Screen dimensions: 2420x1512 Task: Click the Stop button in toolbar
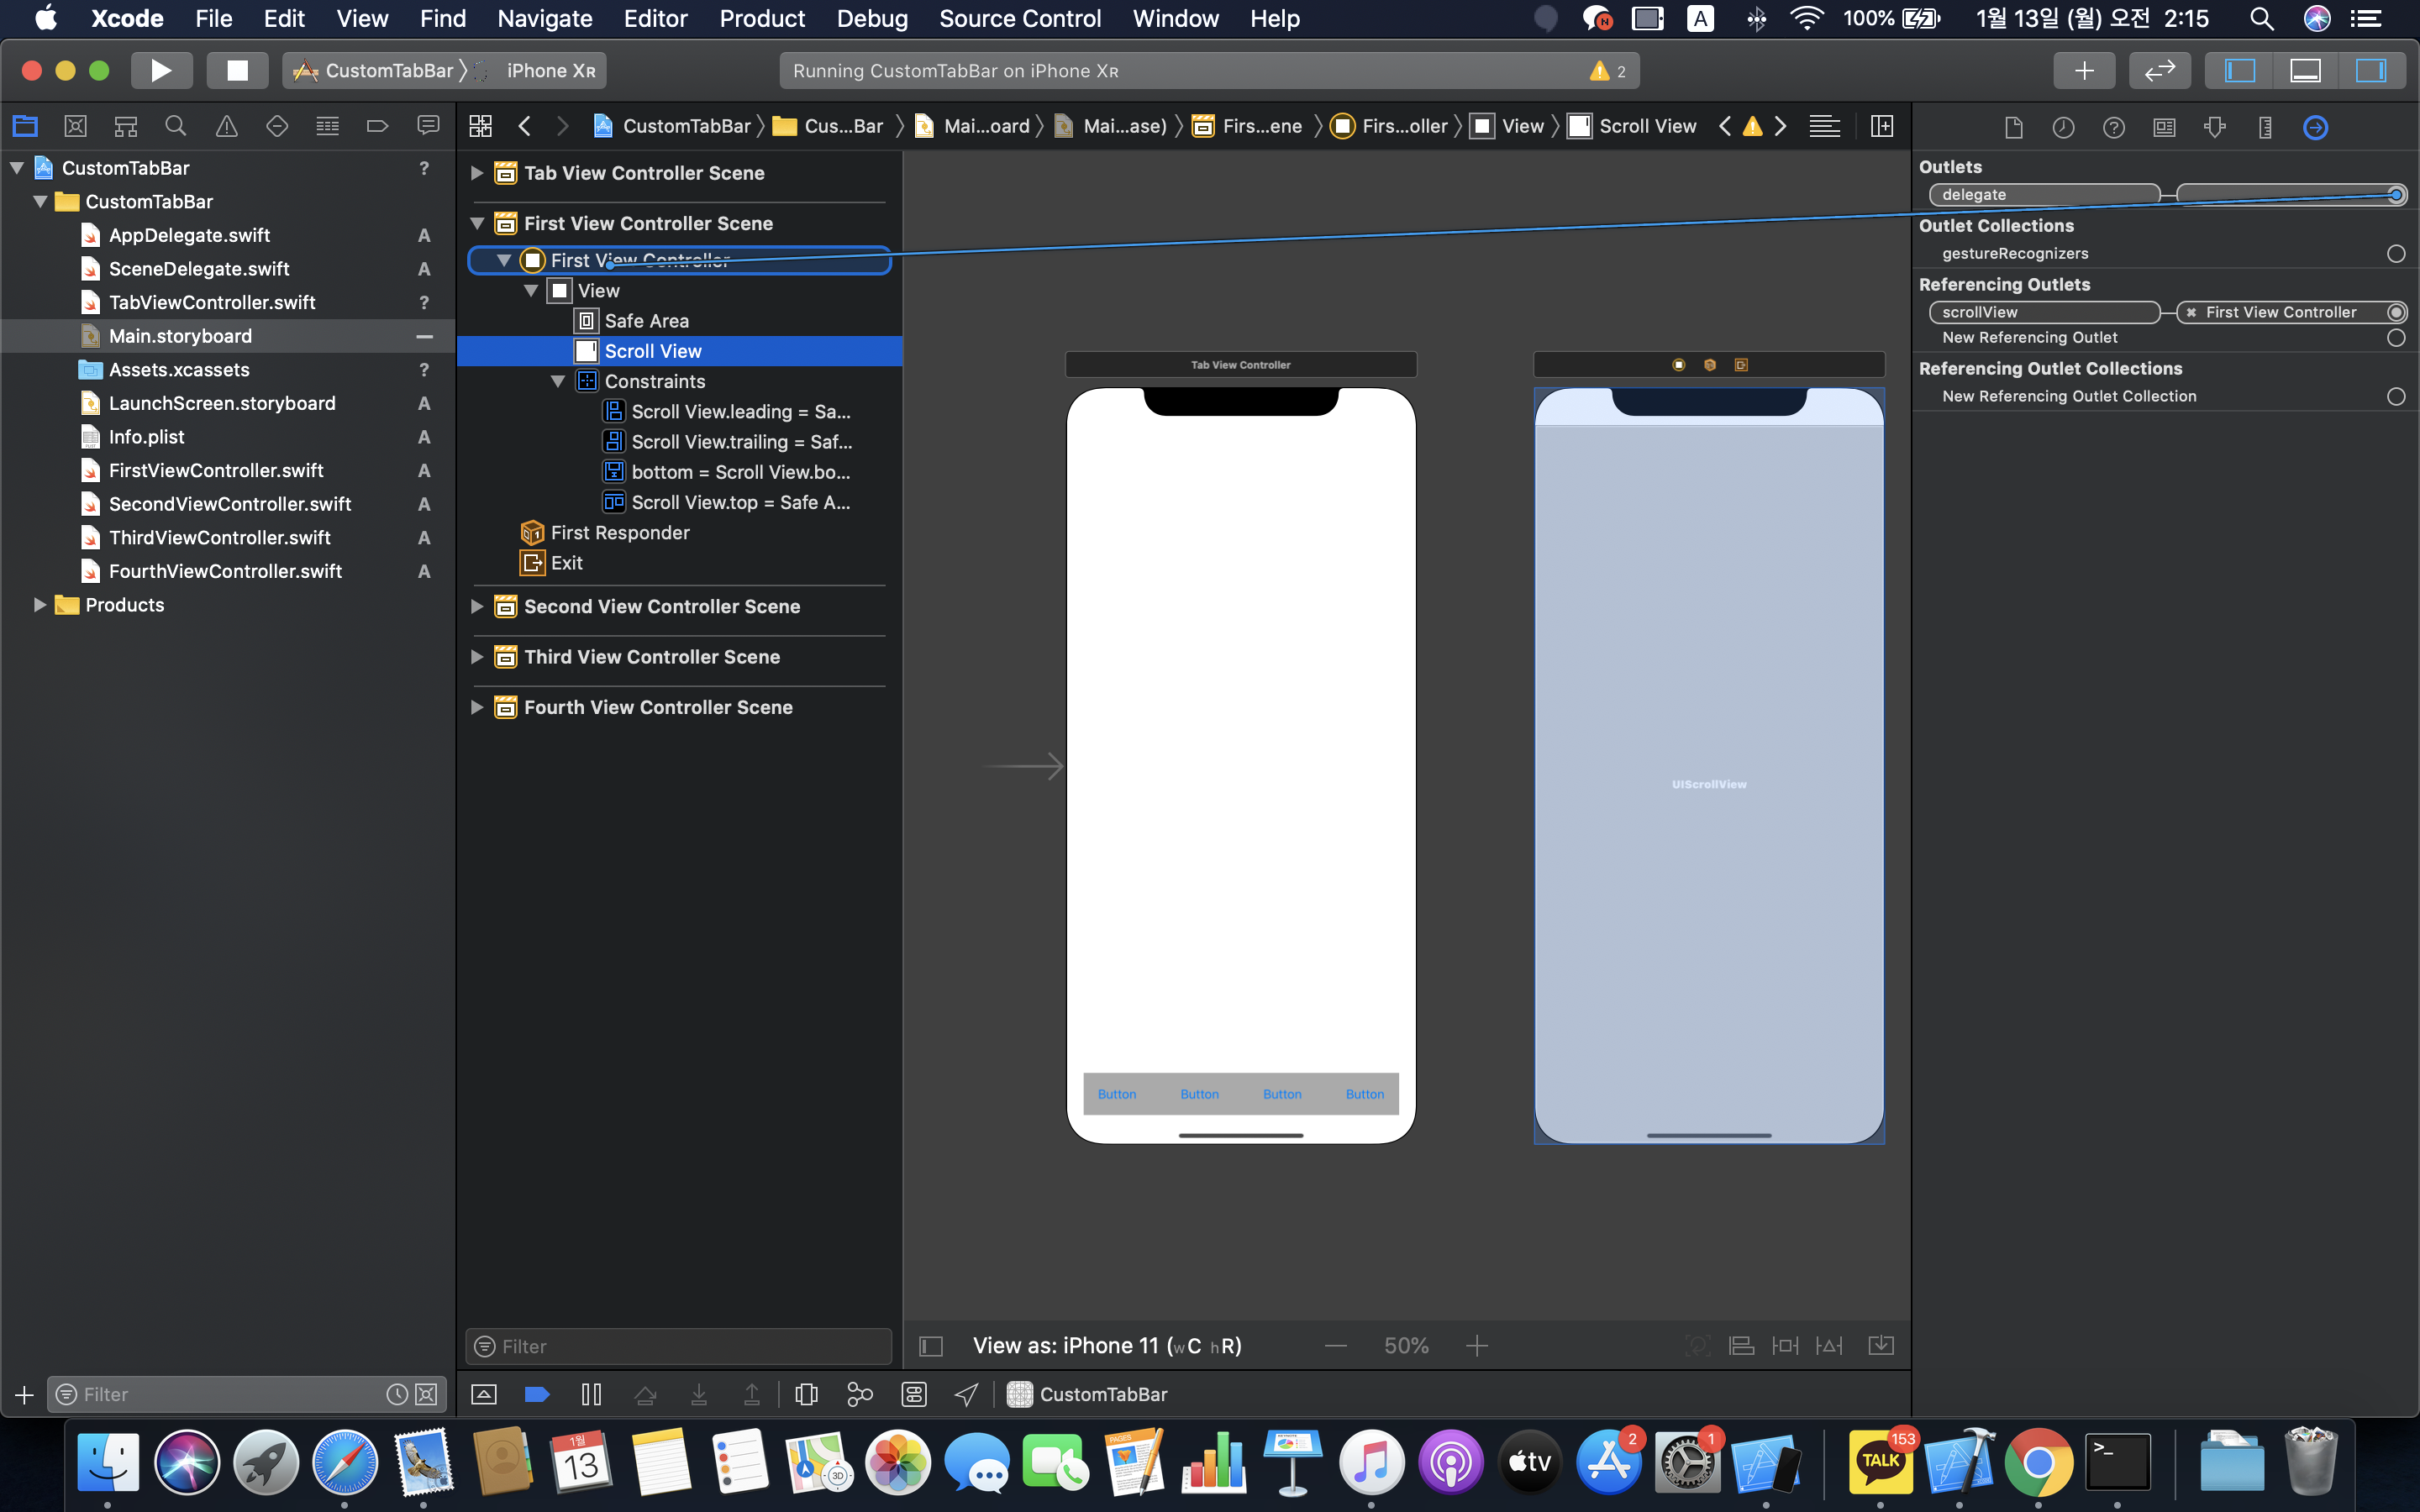[237, 70]
